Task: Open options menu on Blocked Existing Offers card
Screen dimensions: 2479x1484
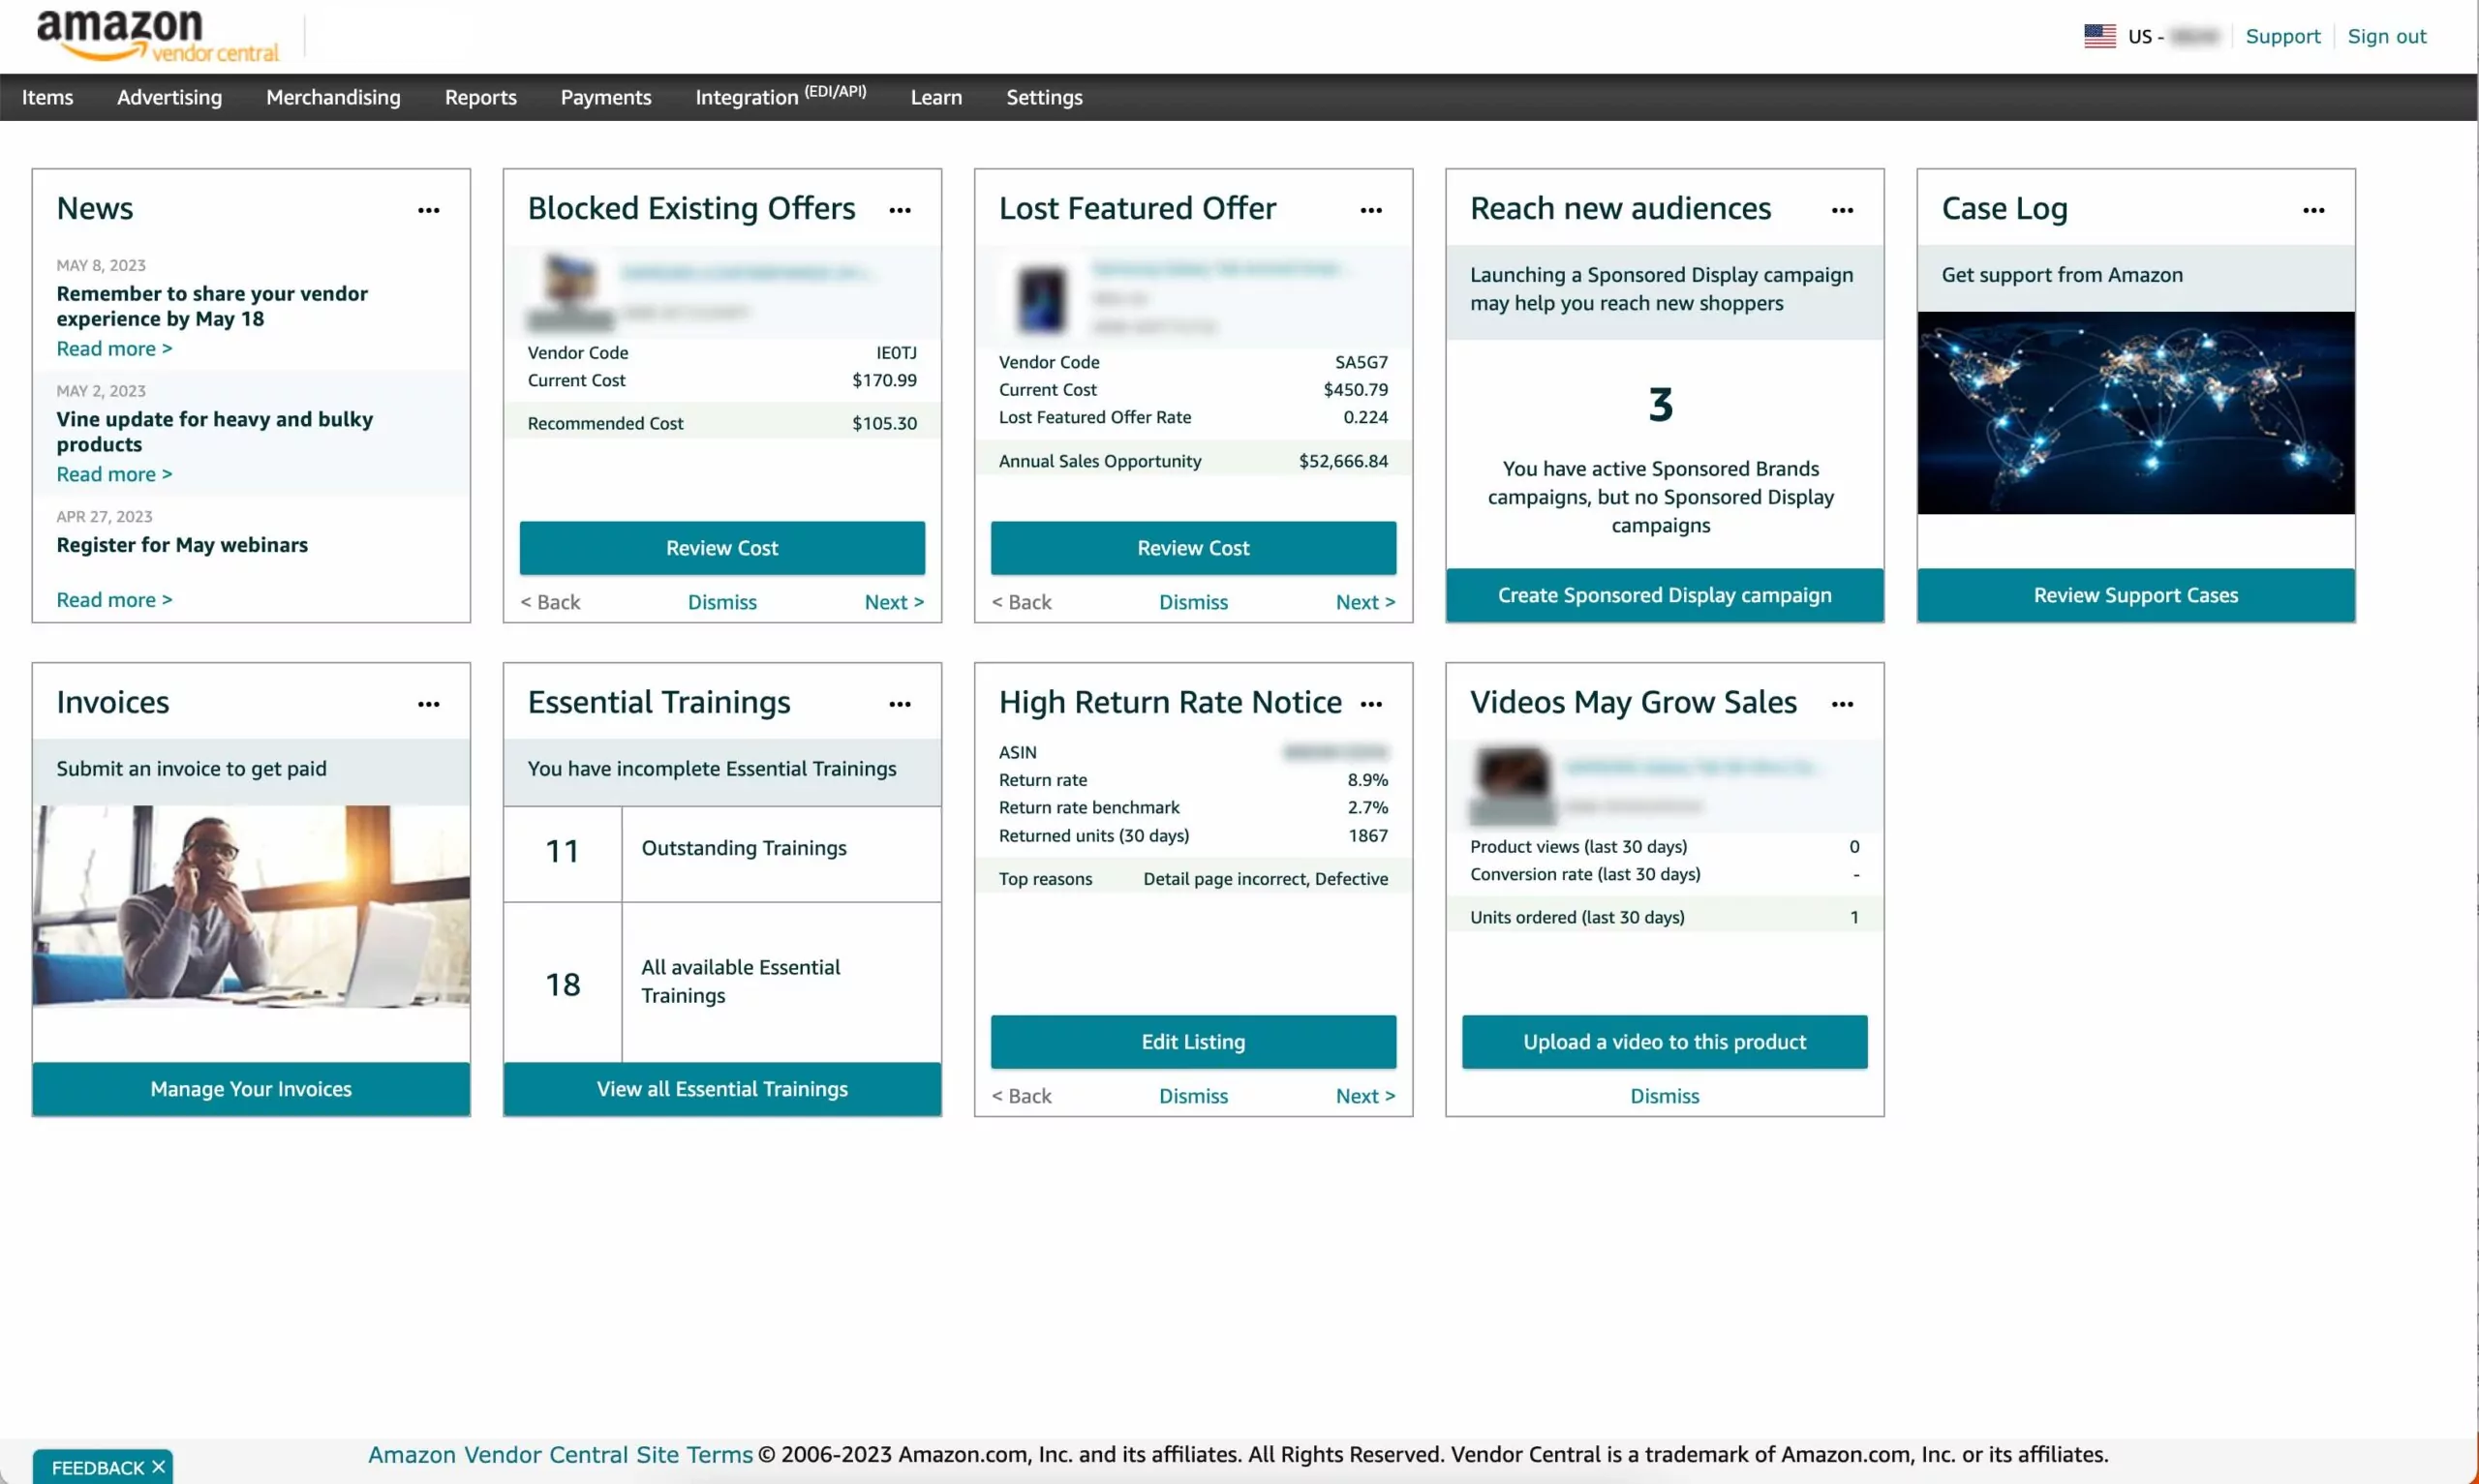Action: 899,210
